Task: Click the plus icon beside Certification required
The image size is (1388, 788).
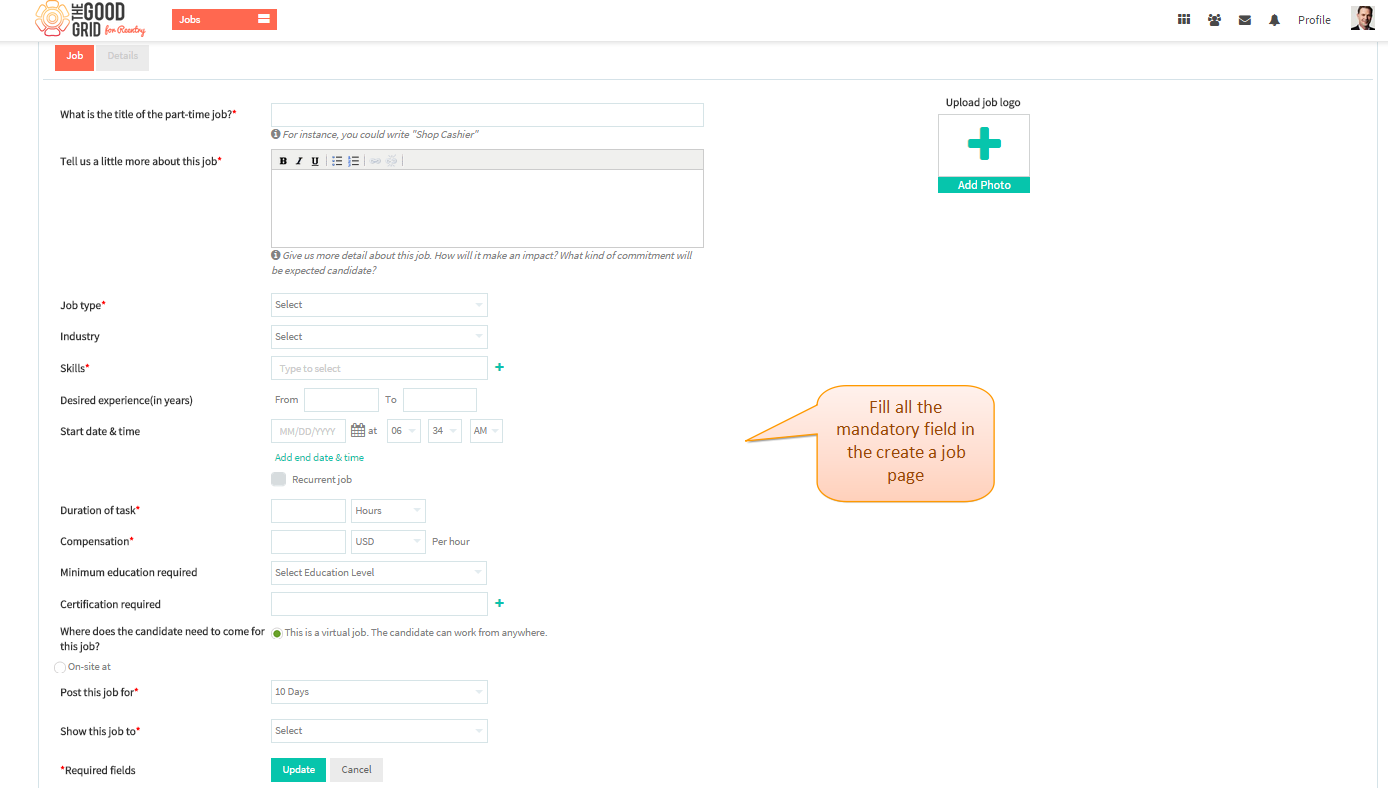Action: coord(500,603)
